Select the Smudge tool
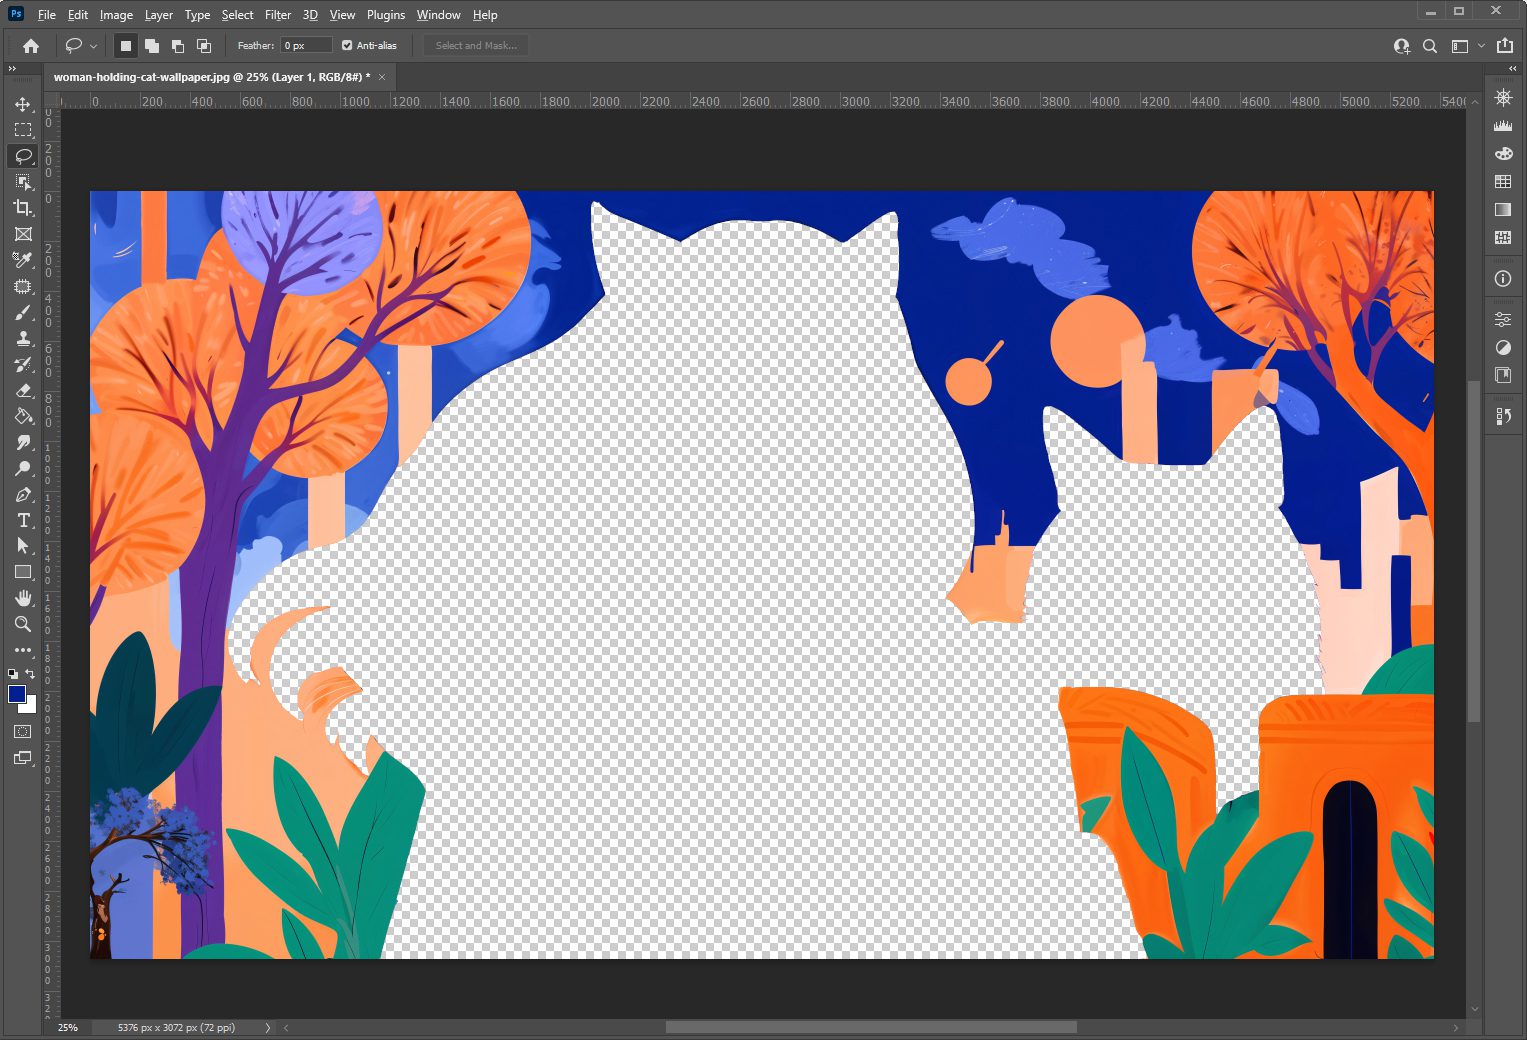Screen dimensions: 1527x1040 [23, 443]
